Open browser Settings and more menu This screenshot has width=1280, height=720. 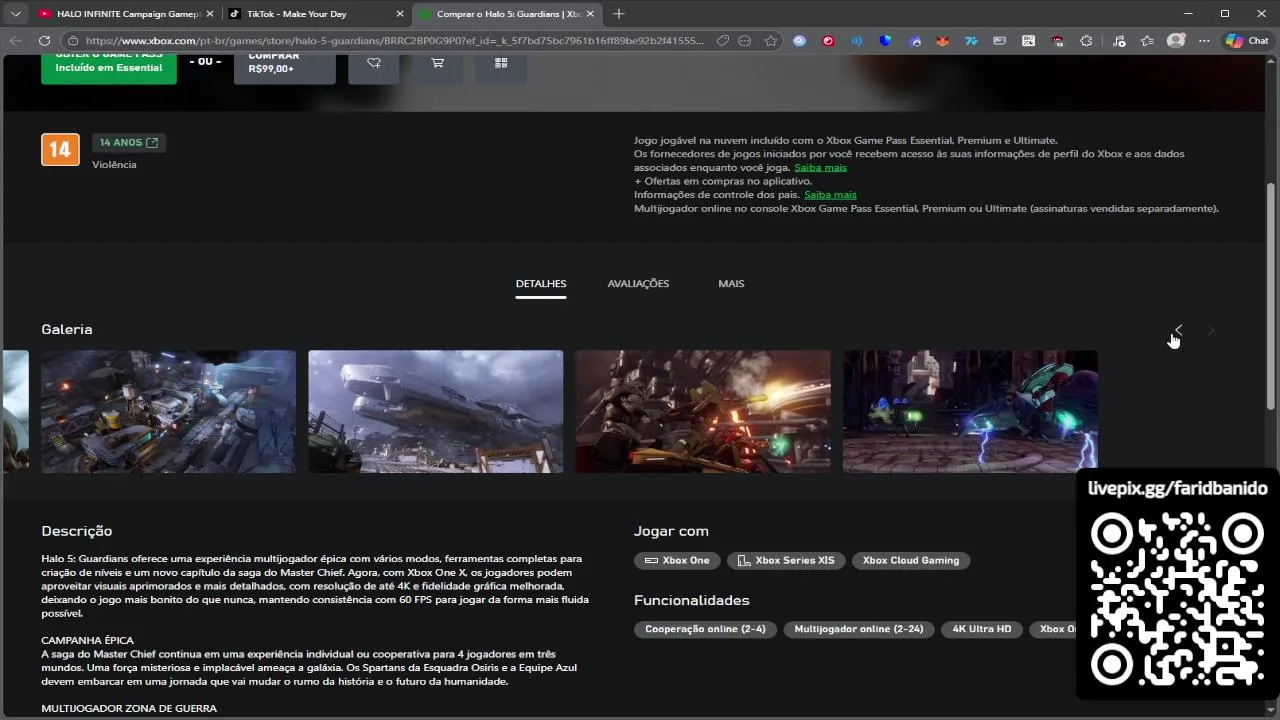click(1204, 41)
